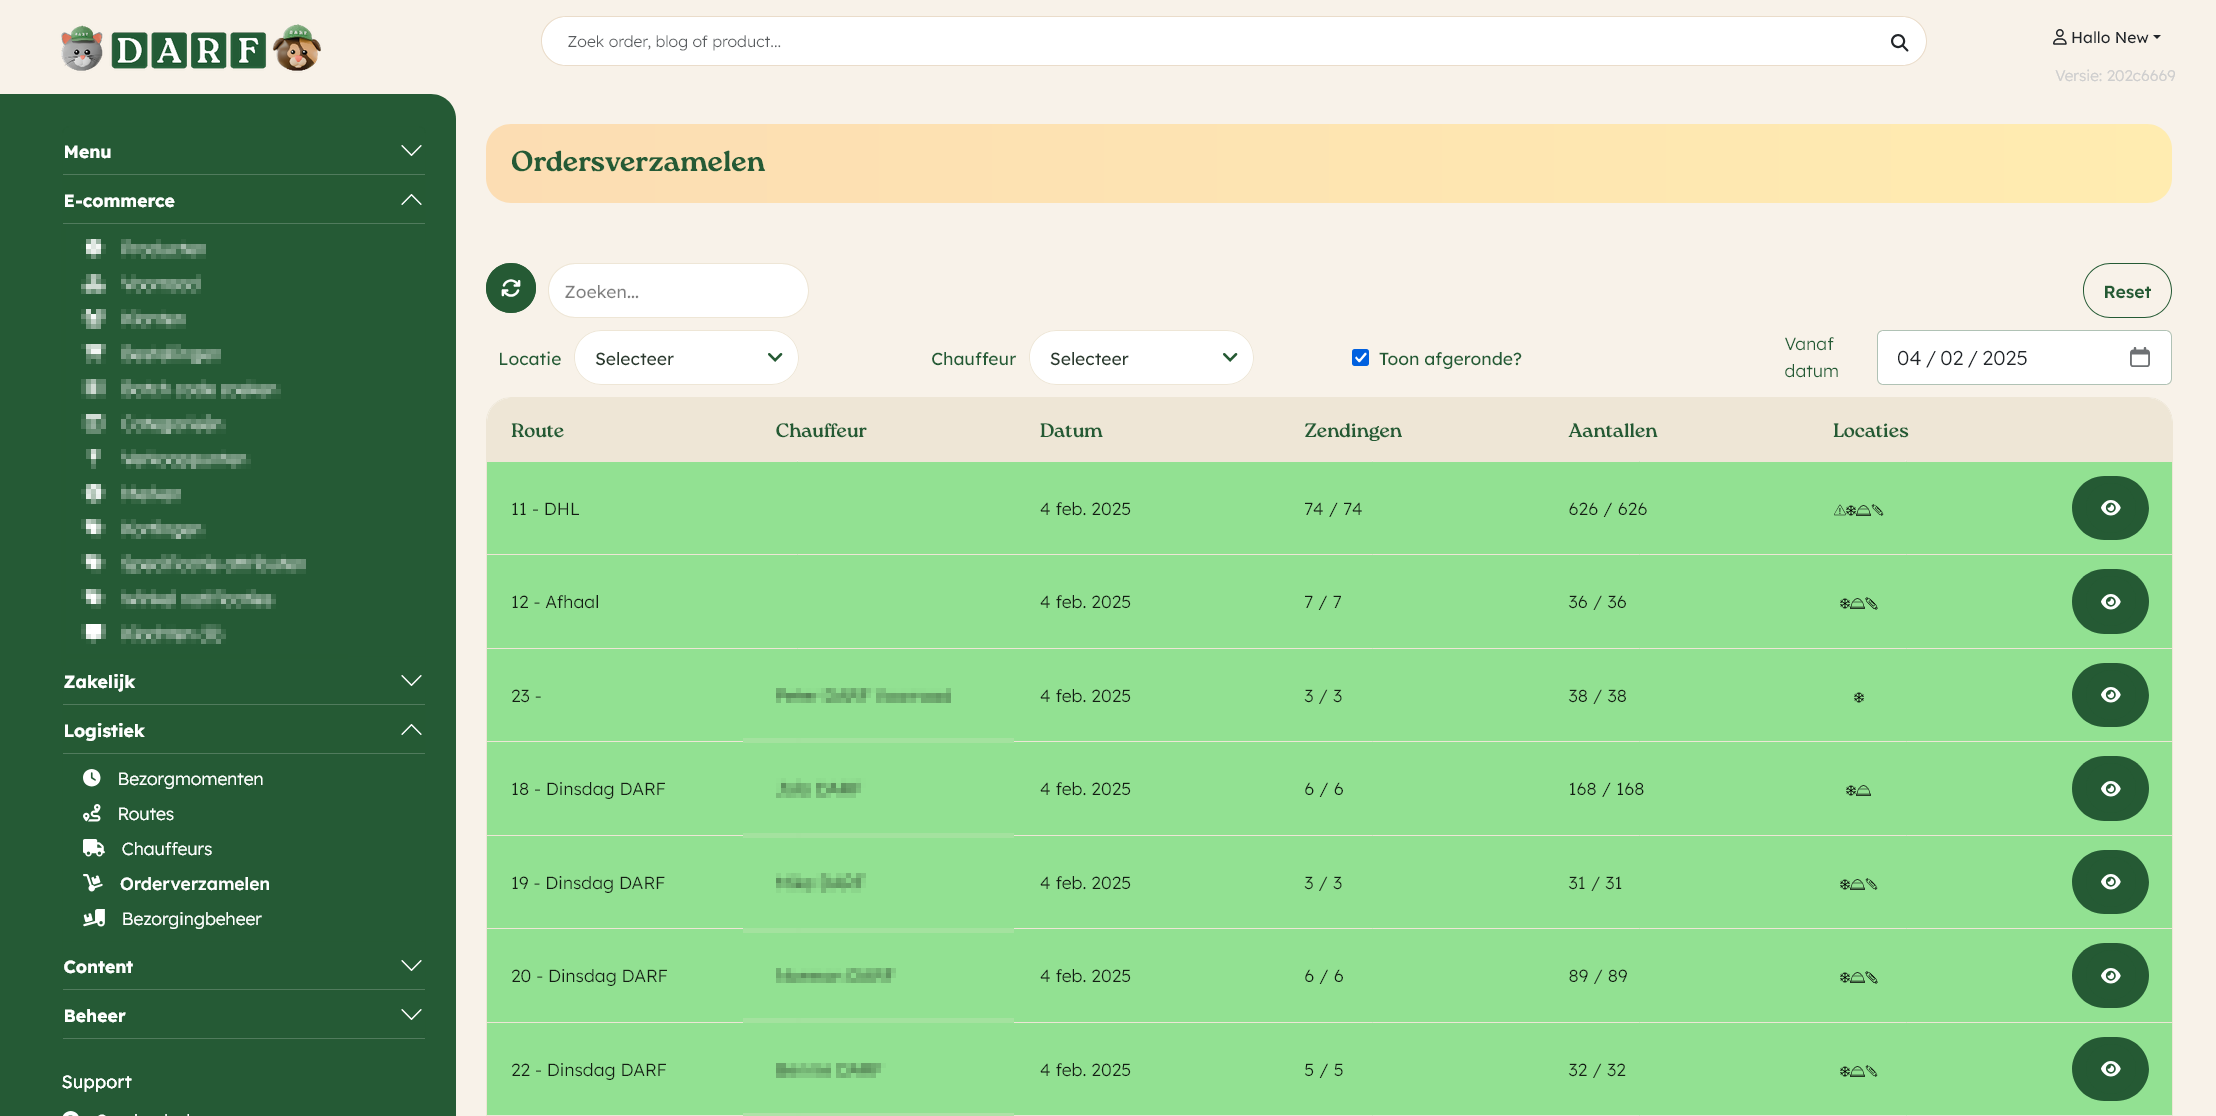Screen dimensions: 2216x1116
Task: View details of route 11 - DHL
Action: [x=2110, y=508]
